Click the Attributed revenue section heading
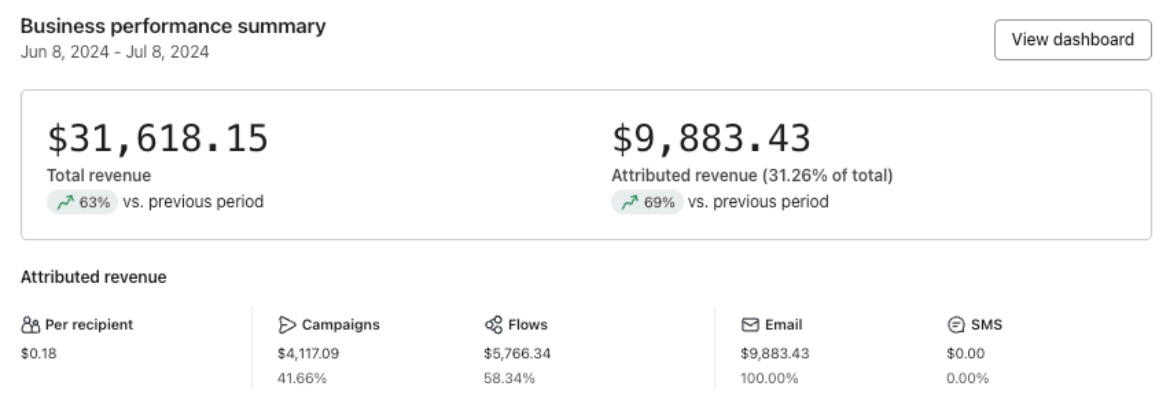 point(93,277)
